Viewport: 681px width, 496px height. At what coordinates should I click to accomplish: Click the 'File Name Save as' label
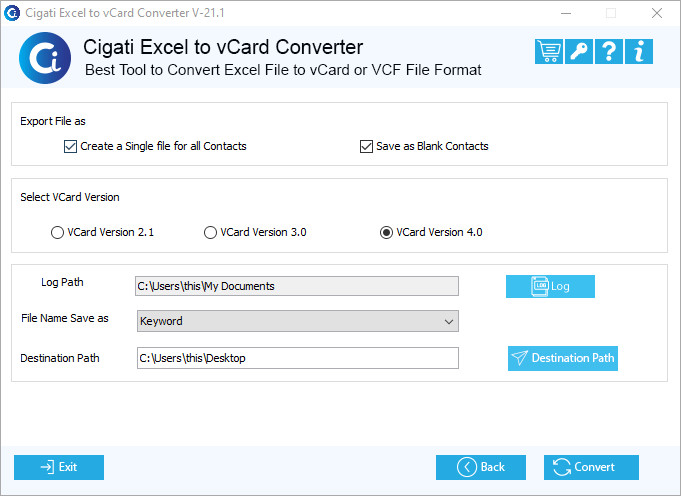click(65, 318)
